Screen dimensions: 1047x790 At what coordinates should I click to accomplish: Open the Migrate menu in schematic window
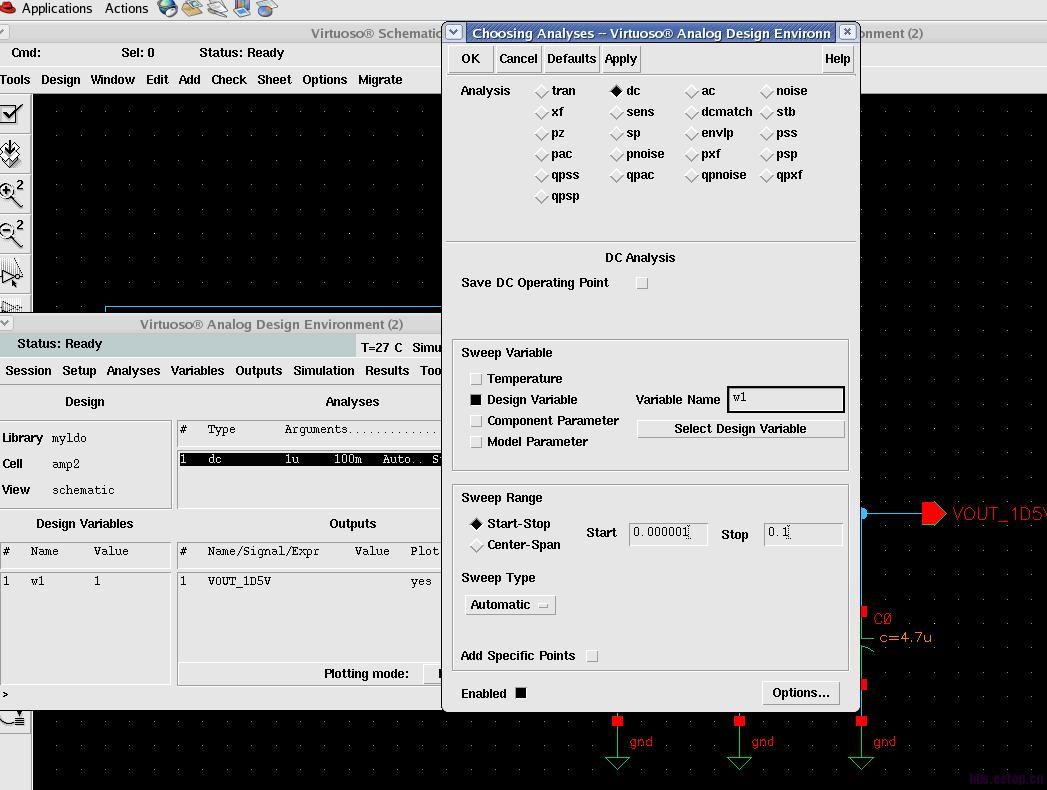(380, 79)
